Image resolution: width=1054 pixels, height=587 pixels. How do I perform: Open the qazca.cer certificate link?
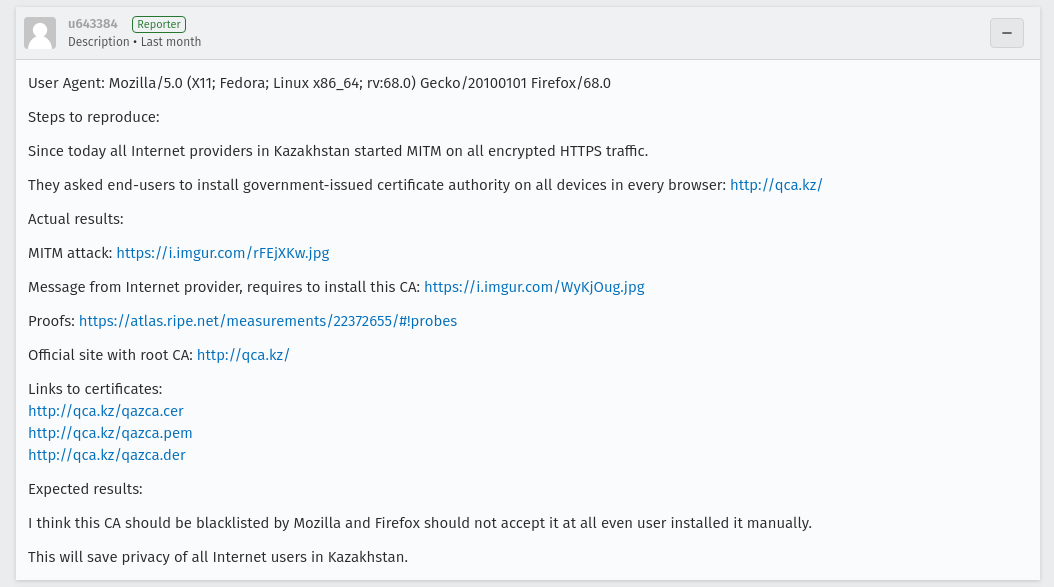[106, 411]
